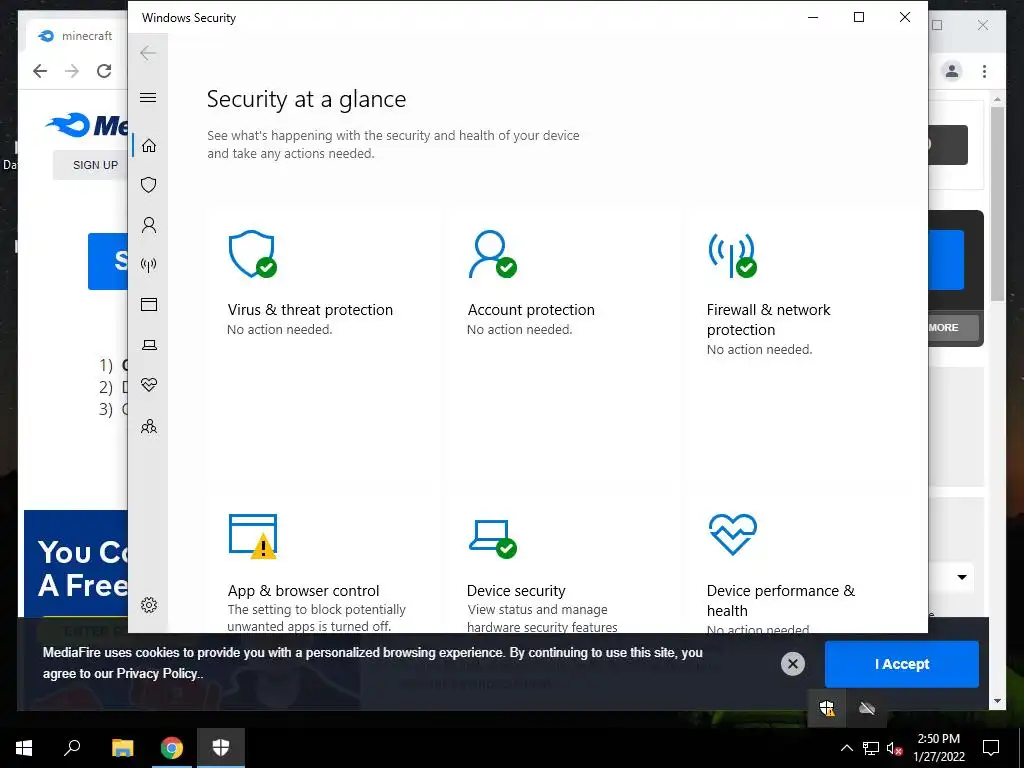Open Windows Security settings gear
The image size is (1024, 768).
149,605
